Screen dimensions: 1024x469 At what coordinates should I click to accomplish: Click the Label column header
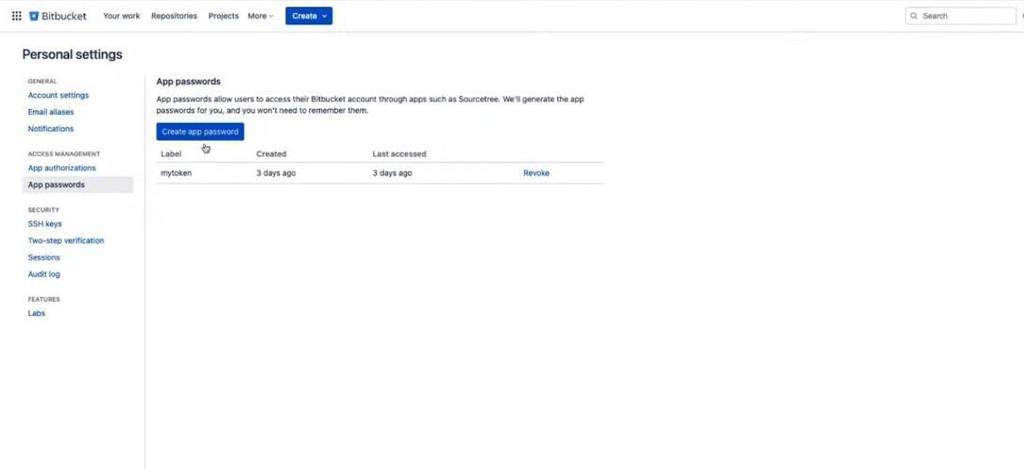171,154
